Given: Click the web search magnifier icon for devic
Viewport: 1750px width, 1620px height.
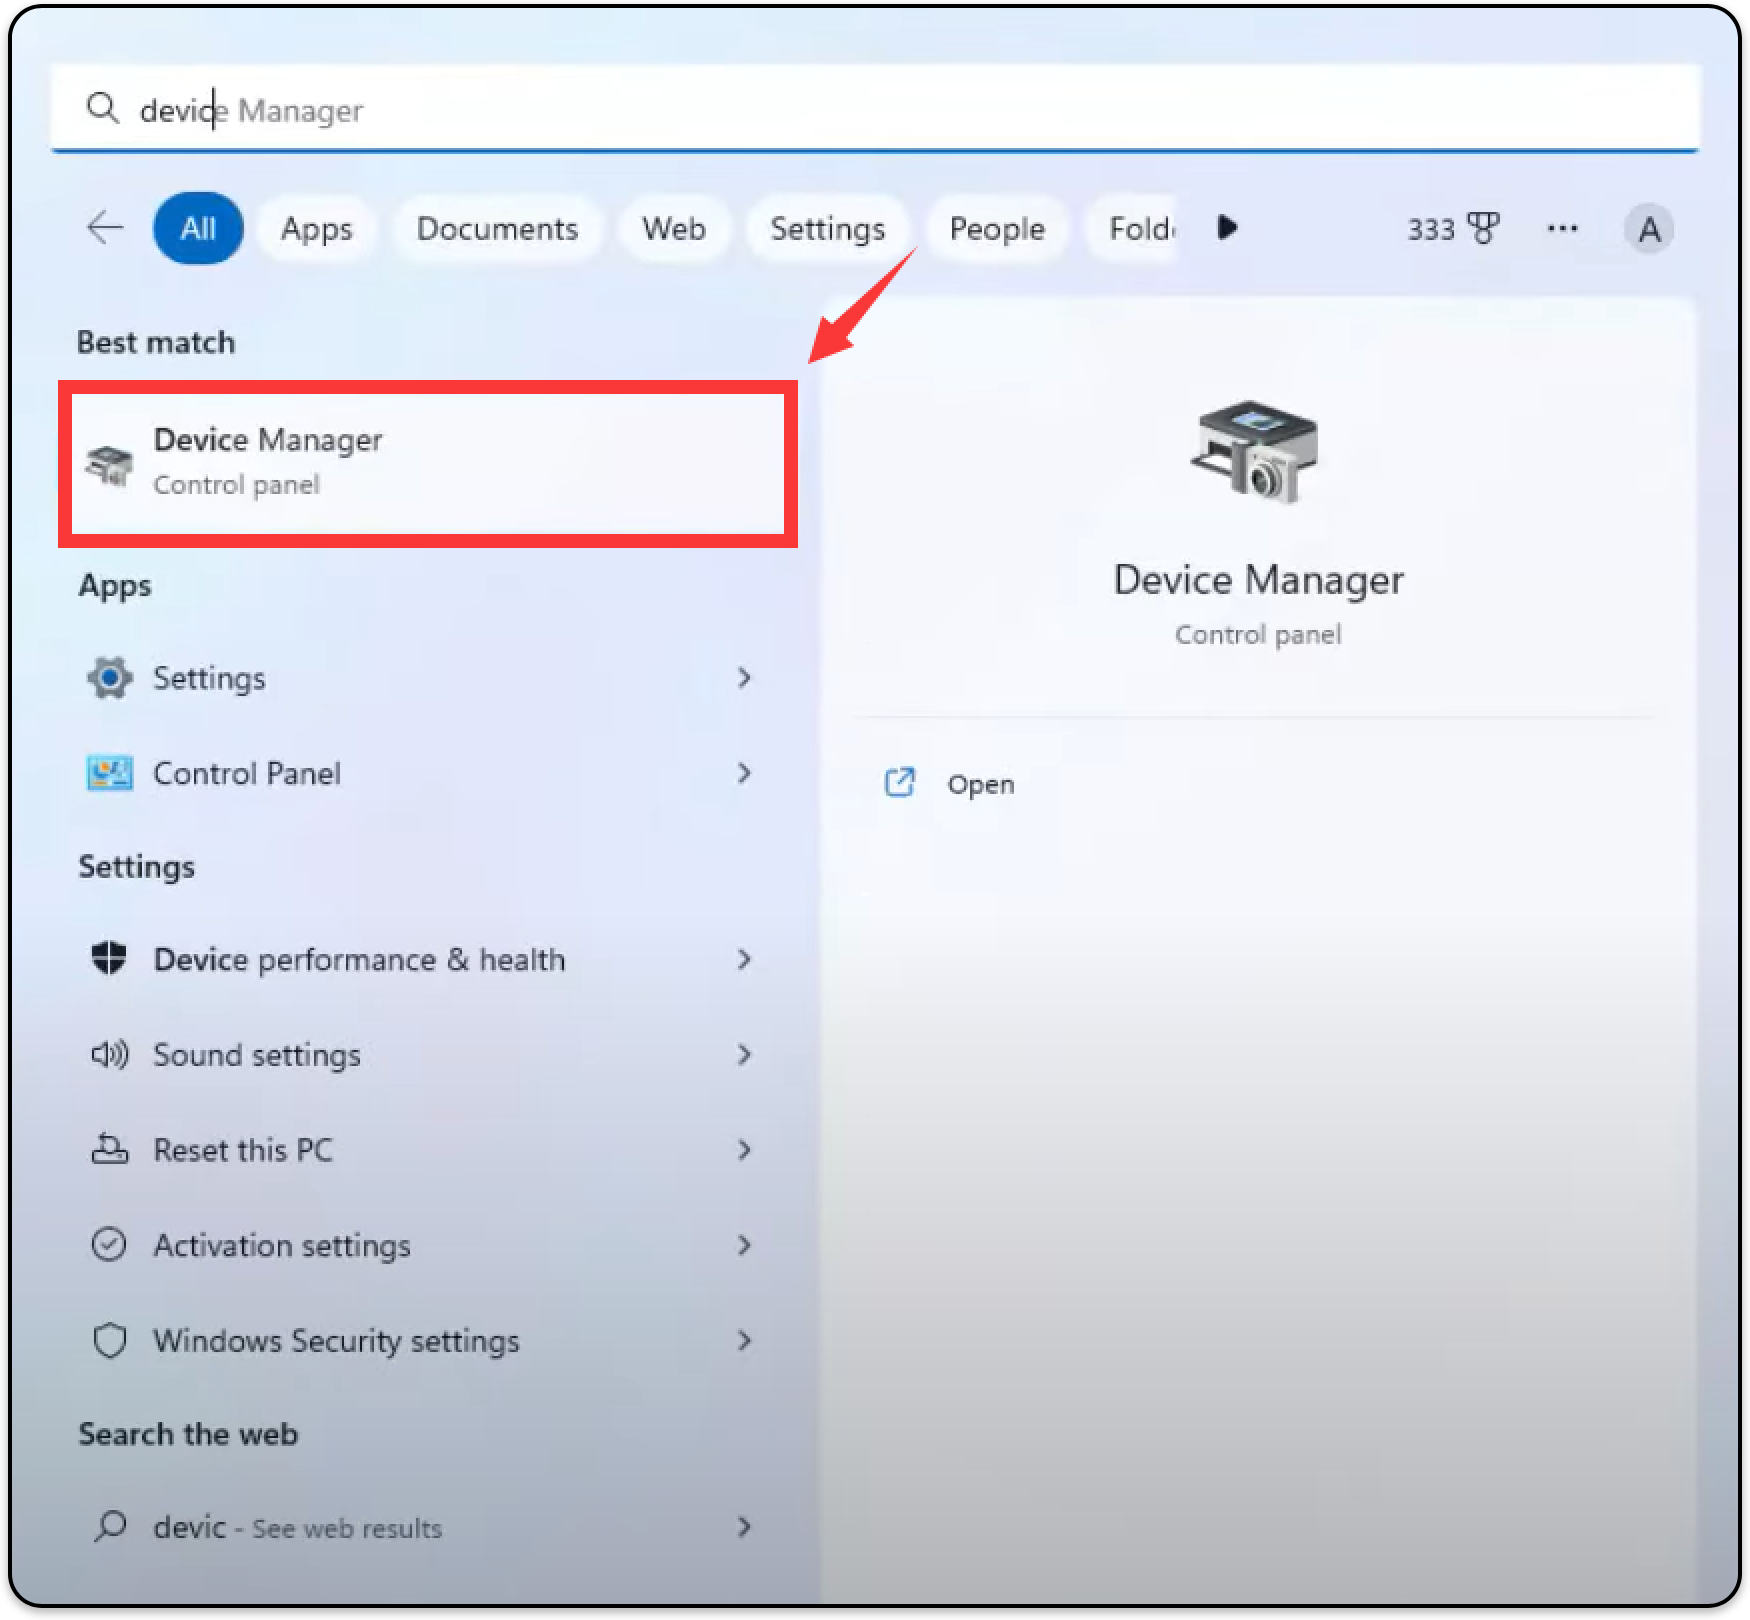Looking at the screenshot, I should click(109, 1526).
